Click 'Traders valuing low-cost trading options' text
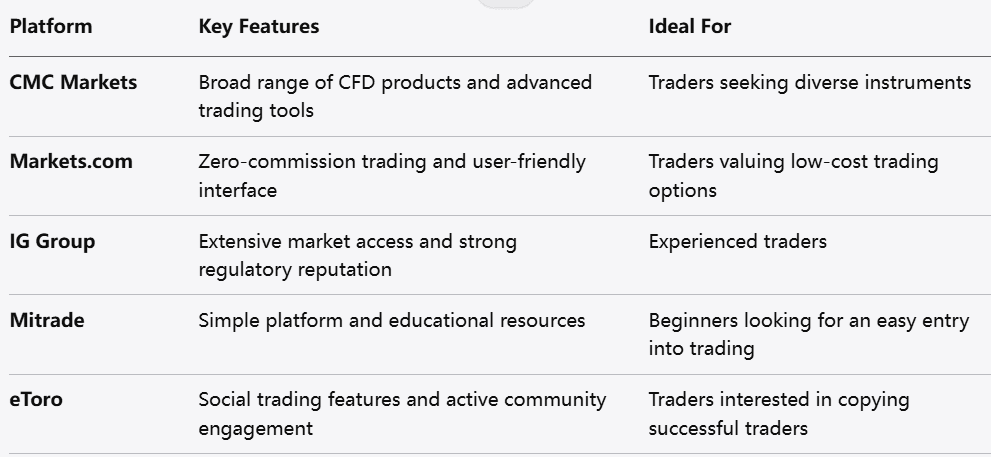The image size is (991, 457). pos(793,175)
